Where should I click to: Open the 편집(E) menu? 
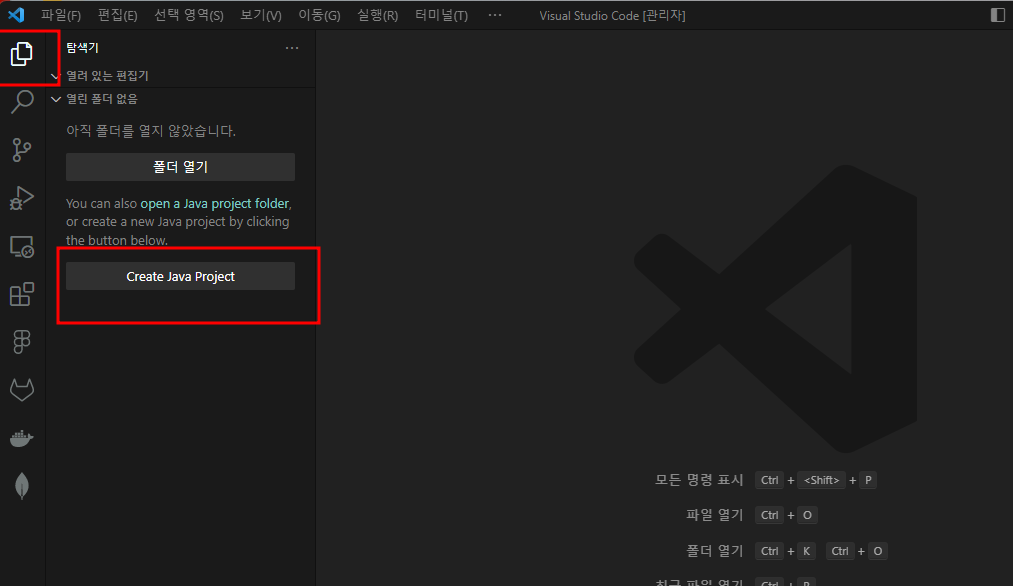point(118,15)
